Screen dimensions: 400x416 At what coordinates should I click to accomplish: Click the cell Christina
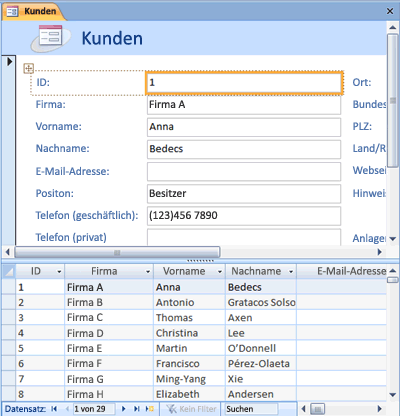(189, 333)
